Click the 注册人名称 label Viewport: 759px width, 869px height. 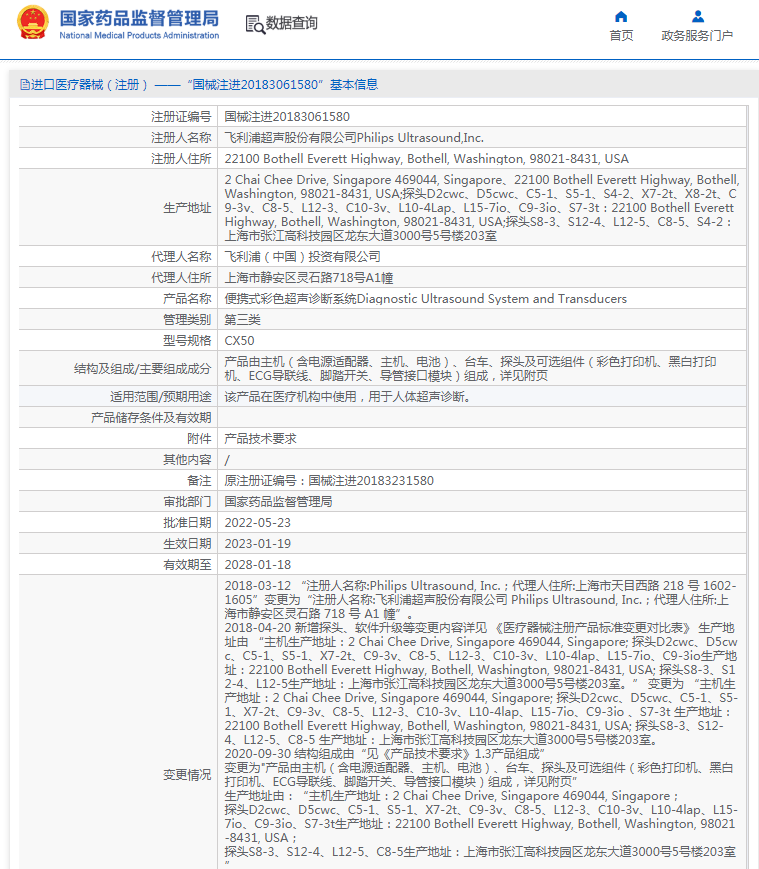pyautogui.click(x=181, y=137)
